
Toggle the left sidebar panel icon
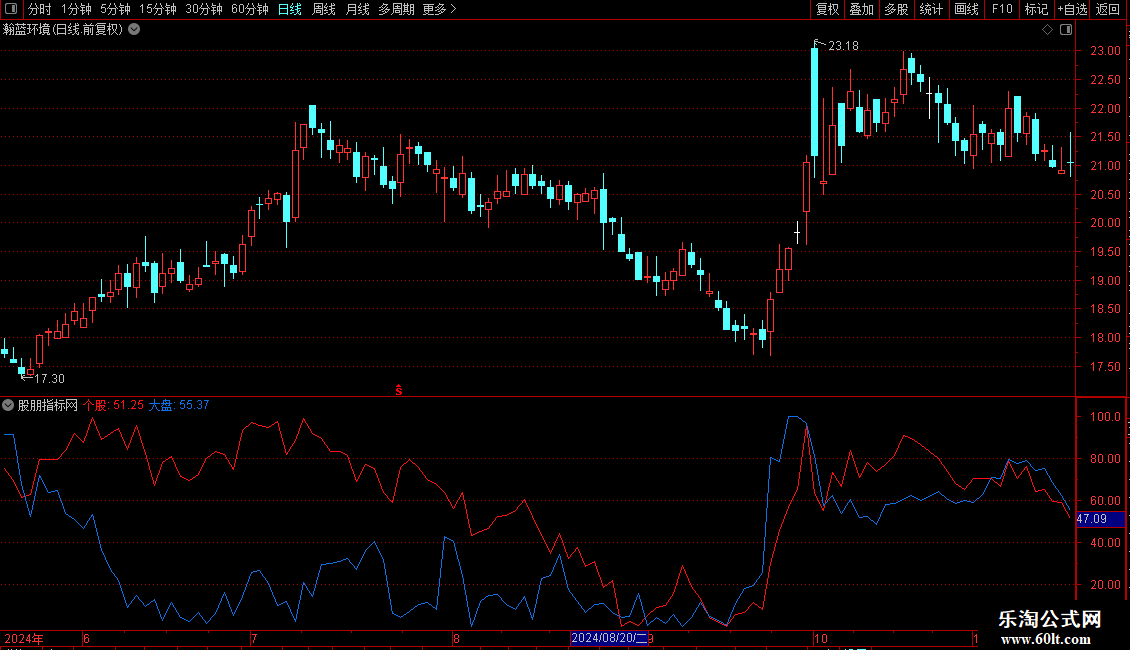tap(11, 9)
